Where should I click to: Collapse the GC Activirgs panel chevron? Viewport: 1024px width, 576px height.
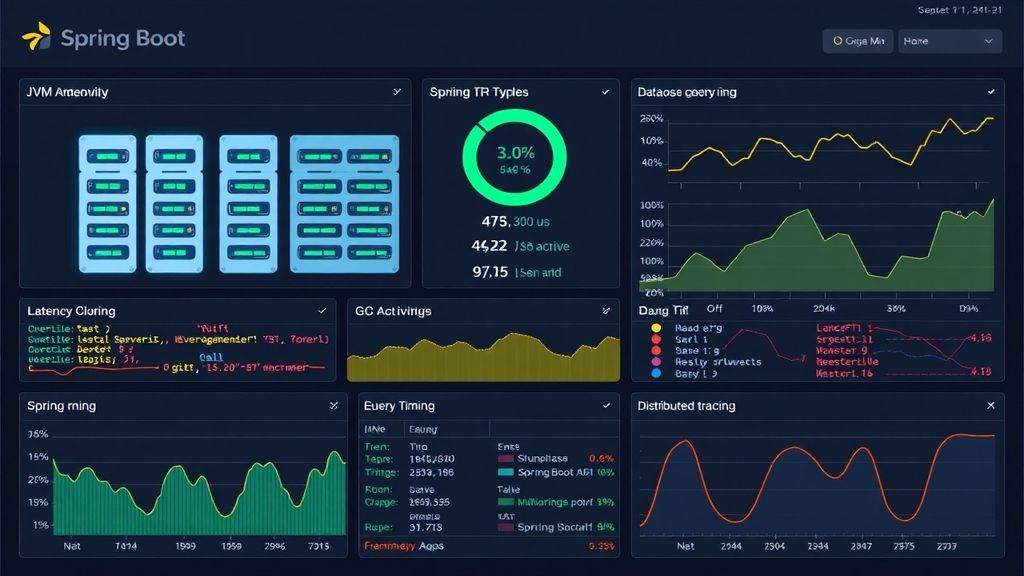tap(605, 311)
